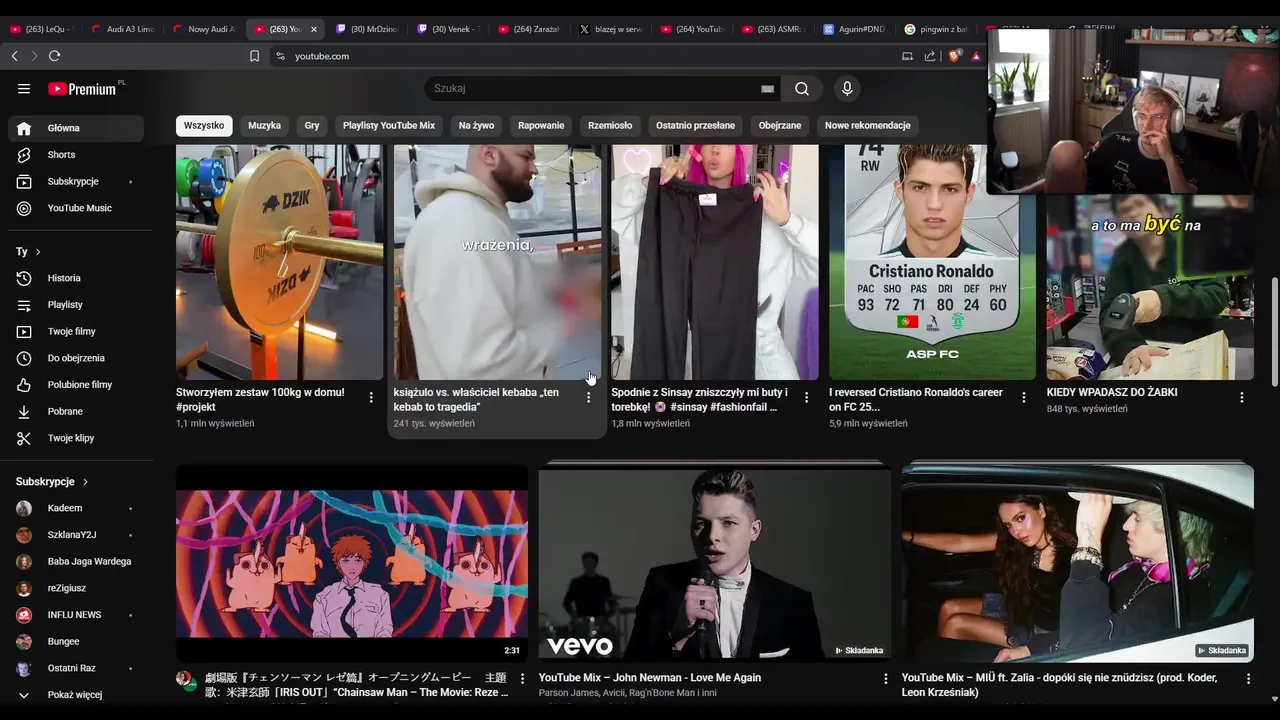This screenshot has width=1280, height=720.
Task: Select the Nowe rekomendacje chip
Action: [867, 126]
